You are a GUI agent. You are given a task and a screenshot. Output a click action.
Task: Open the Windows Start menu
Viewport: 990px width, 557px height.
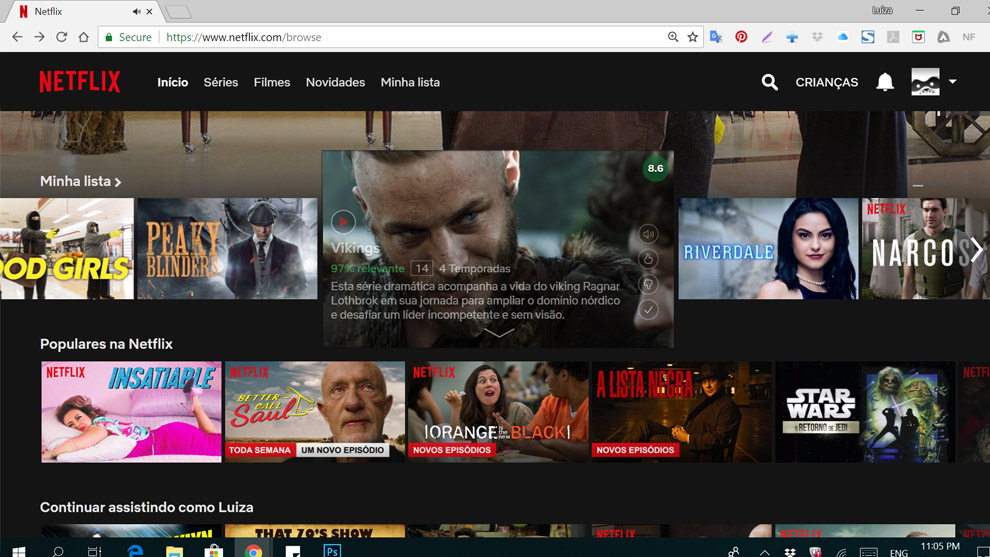coord(18,551)
